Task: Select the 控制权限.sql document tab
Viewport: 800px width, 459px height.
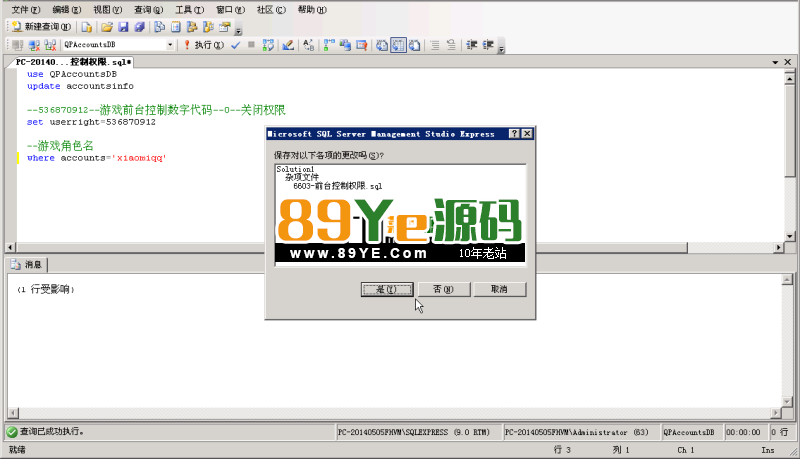Action: (73, 62)
